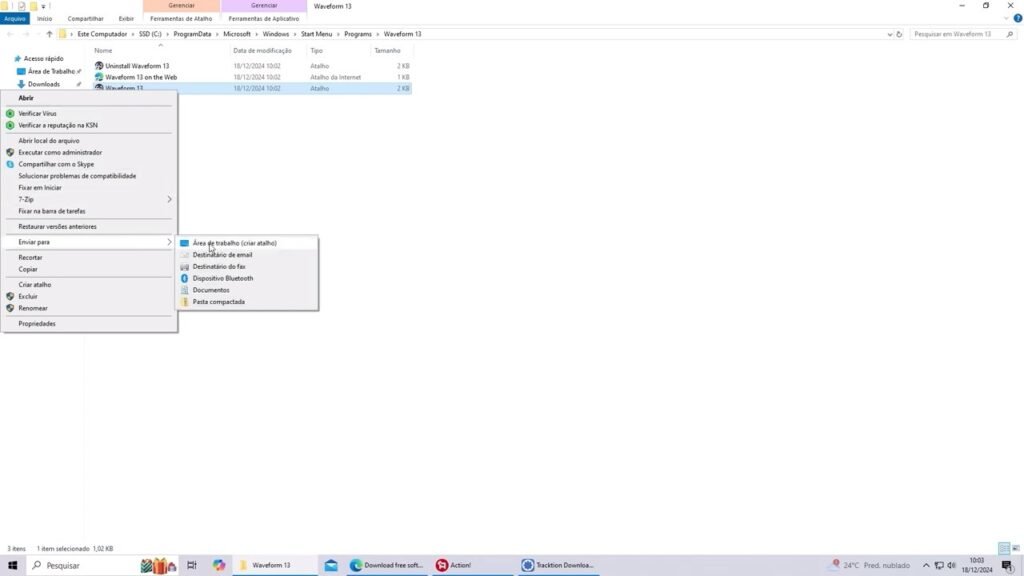The height and width of the screenshot is (576, 1024).
Task: Expand the Enviar para submenu arrow
Action: pyautogui.click(x=169, y=242)
